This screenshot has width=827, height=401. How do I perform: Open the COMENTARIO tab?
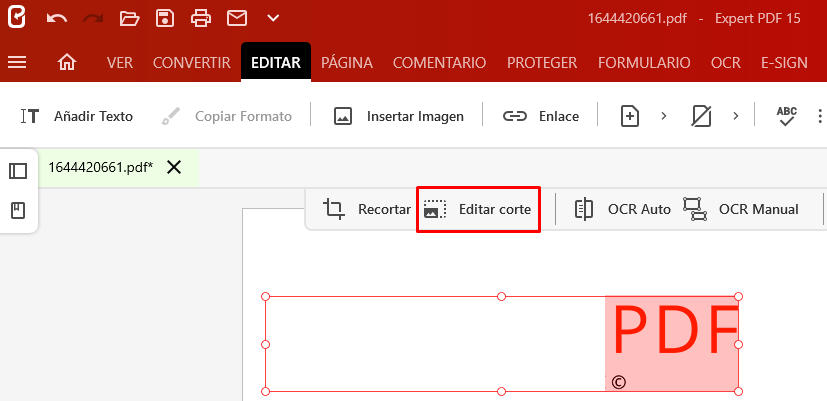click(x=439, y=63)
